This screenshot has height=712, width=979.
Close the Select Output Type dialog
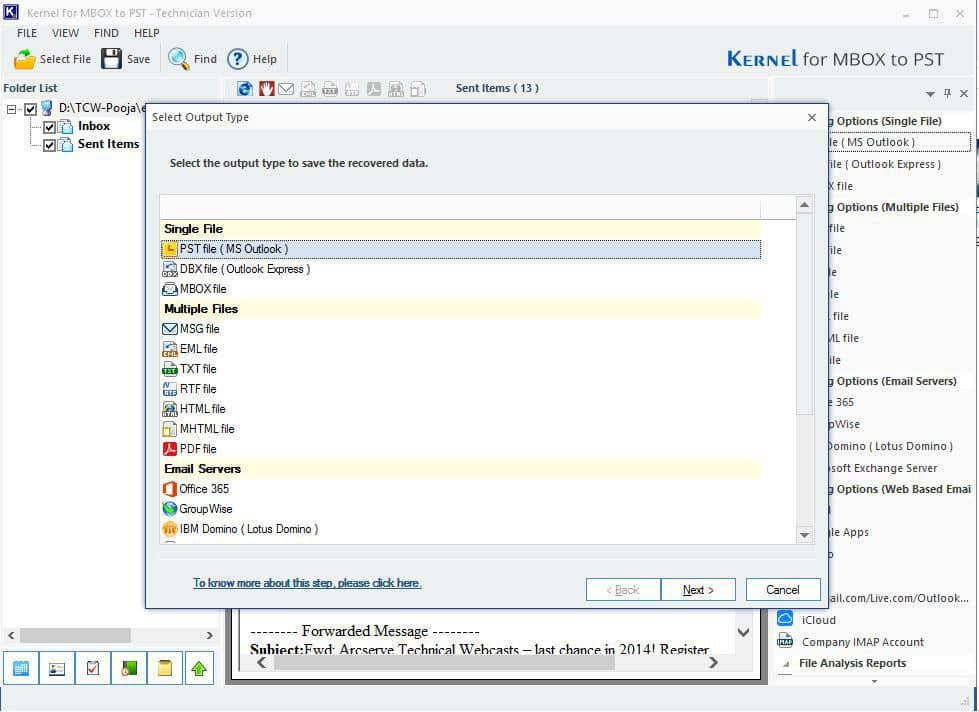812,117
